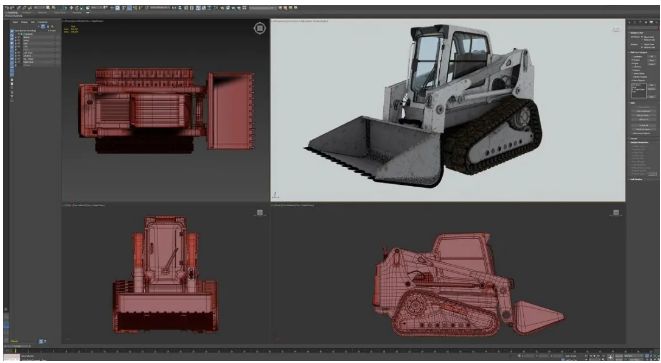The width and height of the screenshot is (661, 363).
Task: Click the Name (Sorted Ascending) column header
Action: 26,30
